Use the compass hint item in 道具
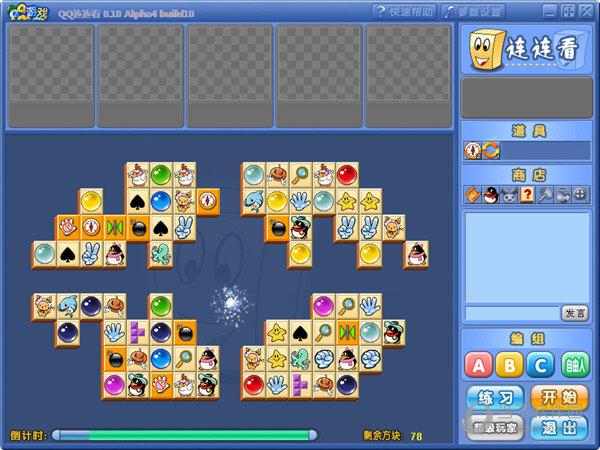Screen dimensions: 600x450 tap(473, 150)
